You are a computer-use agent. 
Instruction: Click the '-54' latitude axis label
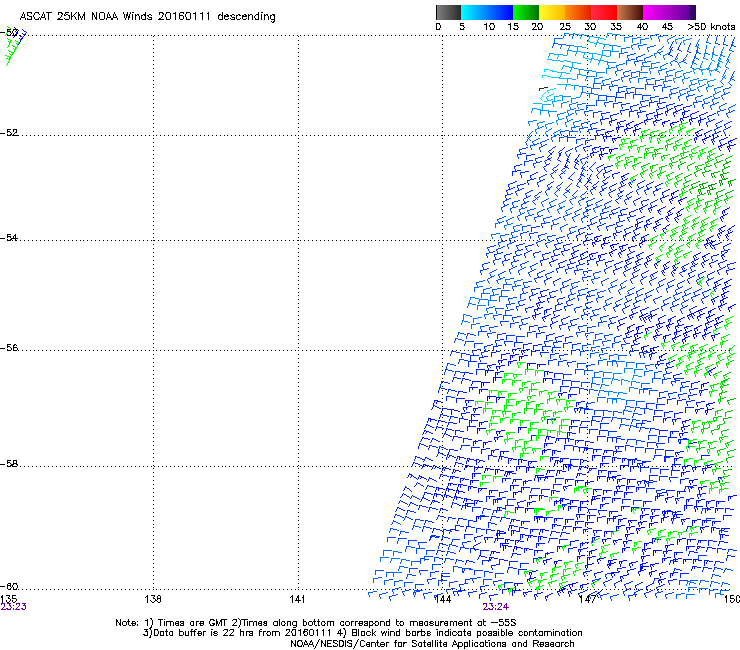(9, 237)
